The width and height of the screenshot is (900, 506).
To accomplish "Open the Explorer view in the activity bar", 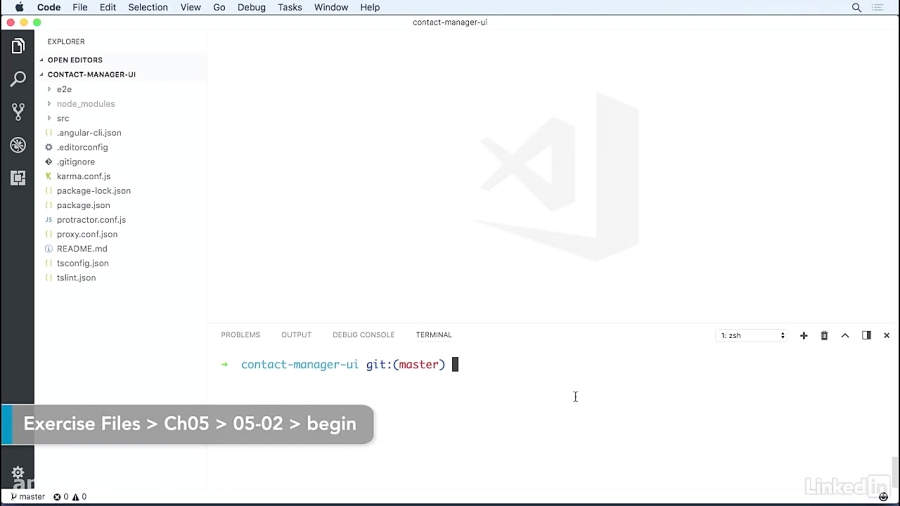I will click(x=18, y=46).
